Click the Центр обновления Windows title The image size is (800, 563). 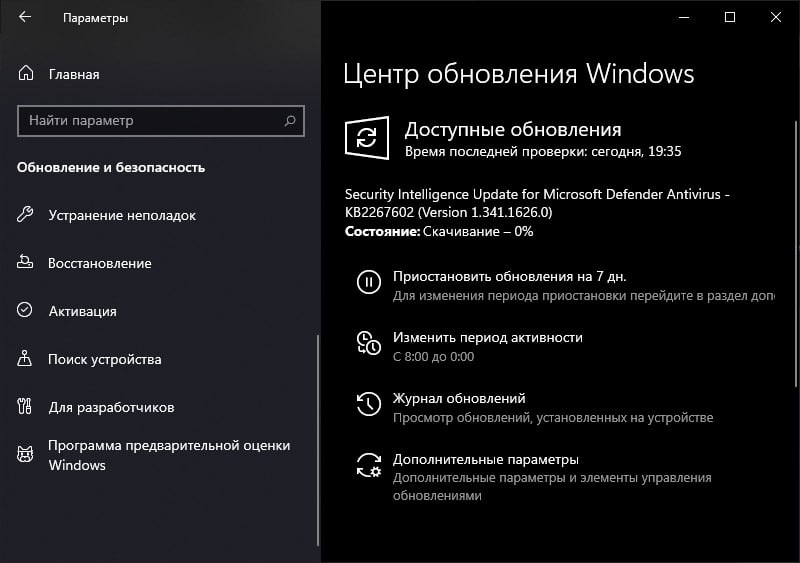[x=518, y=74]
